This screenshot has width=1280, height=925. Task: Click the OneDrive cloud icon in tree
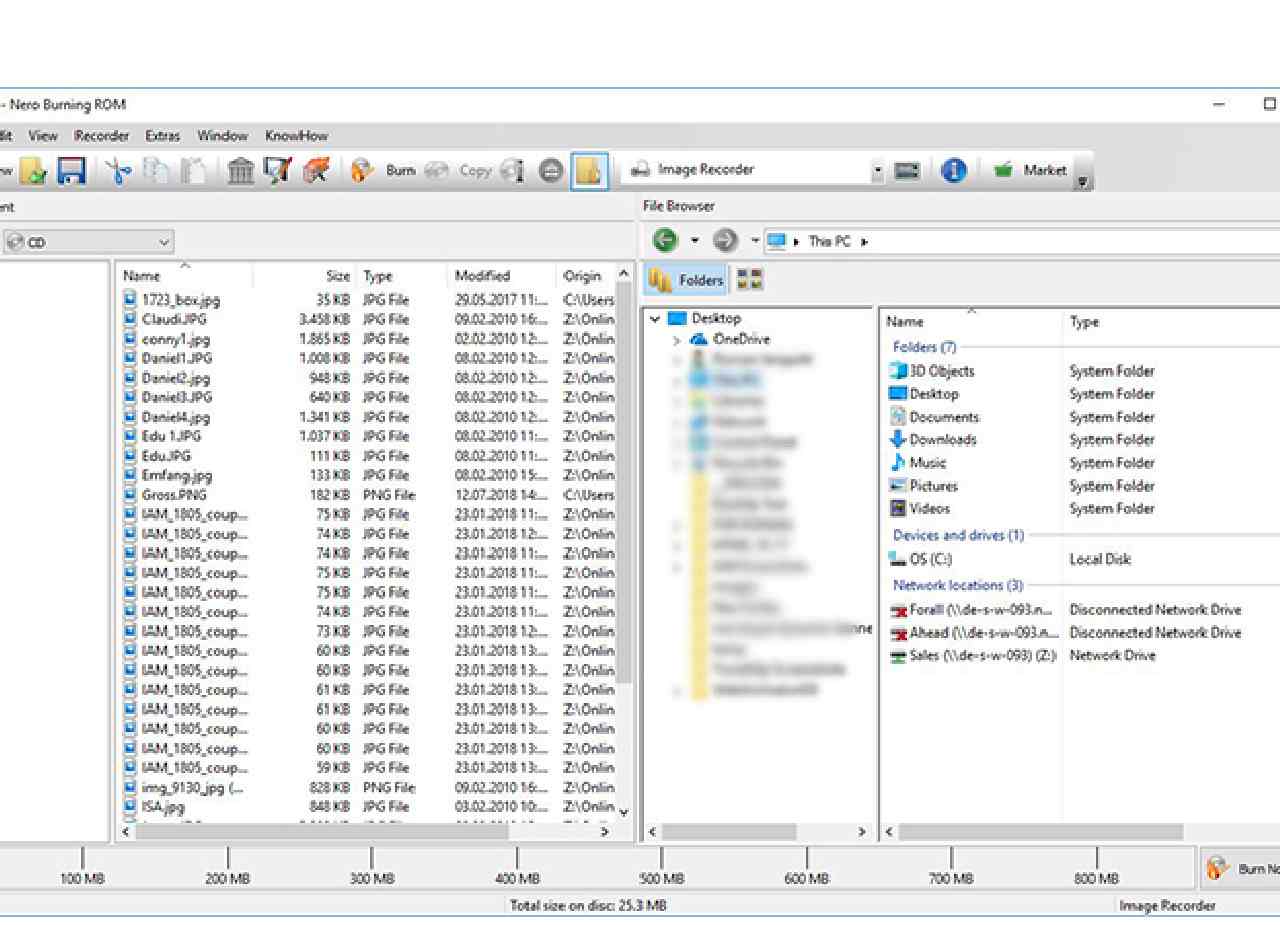698,339
